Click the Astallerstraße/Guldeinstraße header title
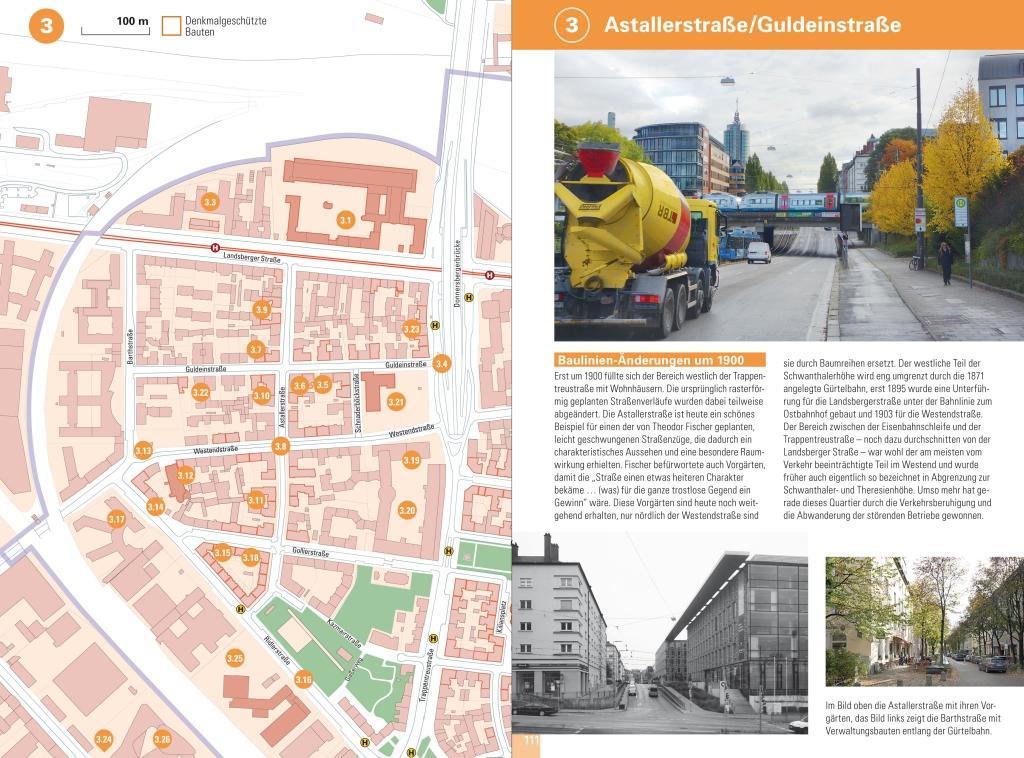This screenshot has width=1024, height=758. (x=752, y=25)
